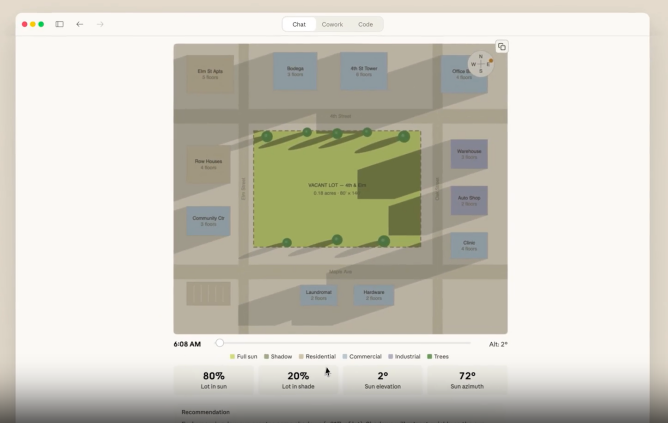
Task: Click the Lot in sun stat card
Action: (x=214, y=380)
